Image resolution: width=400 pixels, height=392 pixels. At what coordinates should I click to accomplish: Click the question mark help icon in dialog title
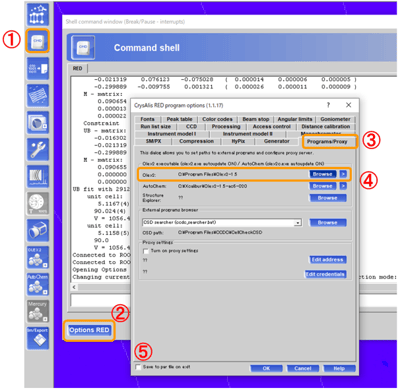click(328, 105)
